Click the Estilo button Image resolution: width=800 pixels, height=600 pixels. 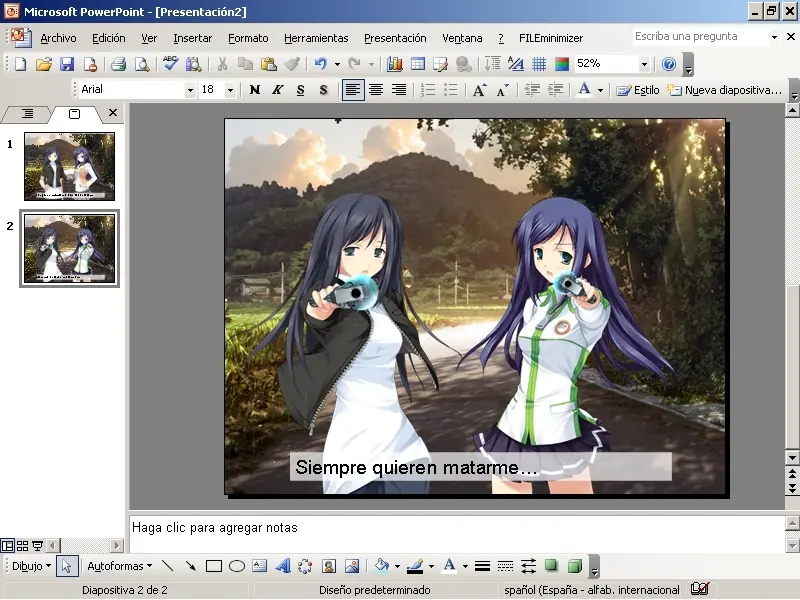(x=638, y=90)
